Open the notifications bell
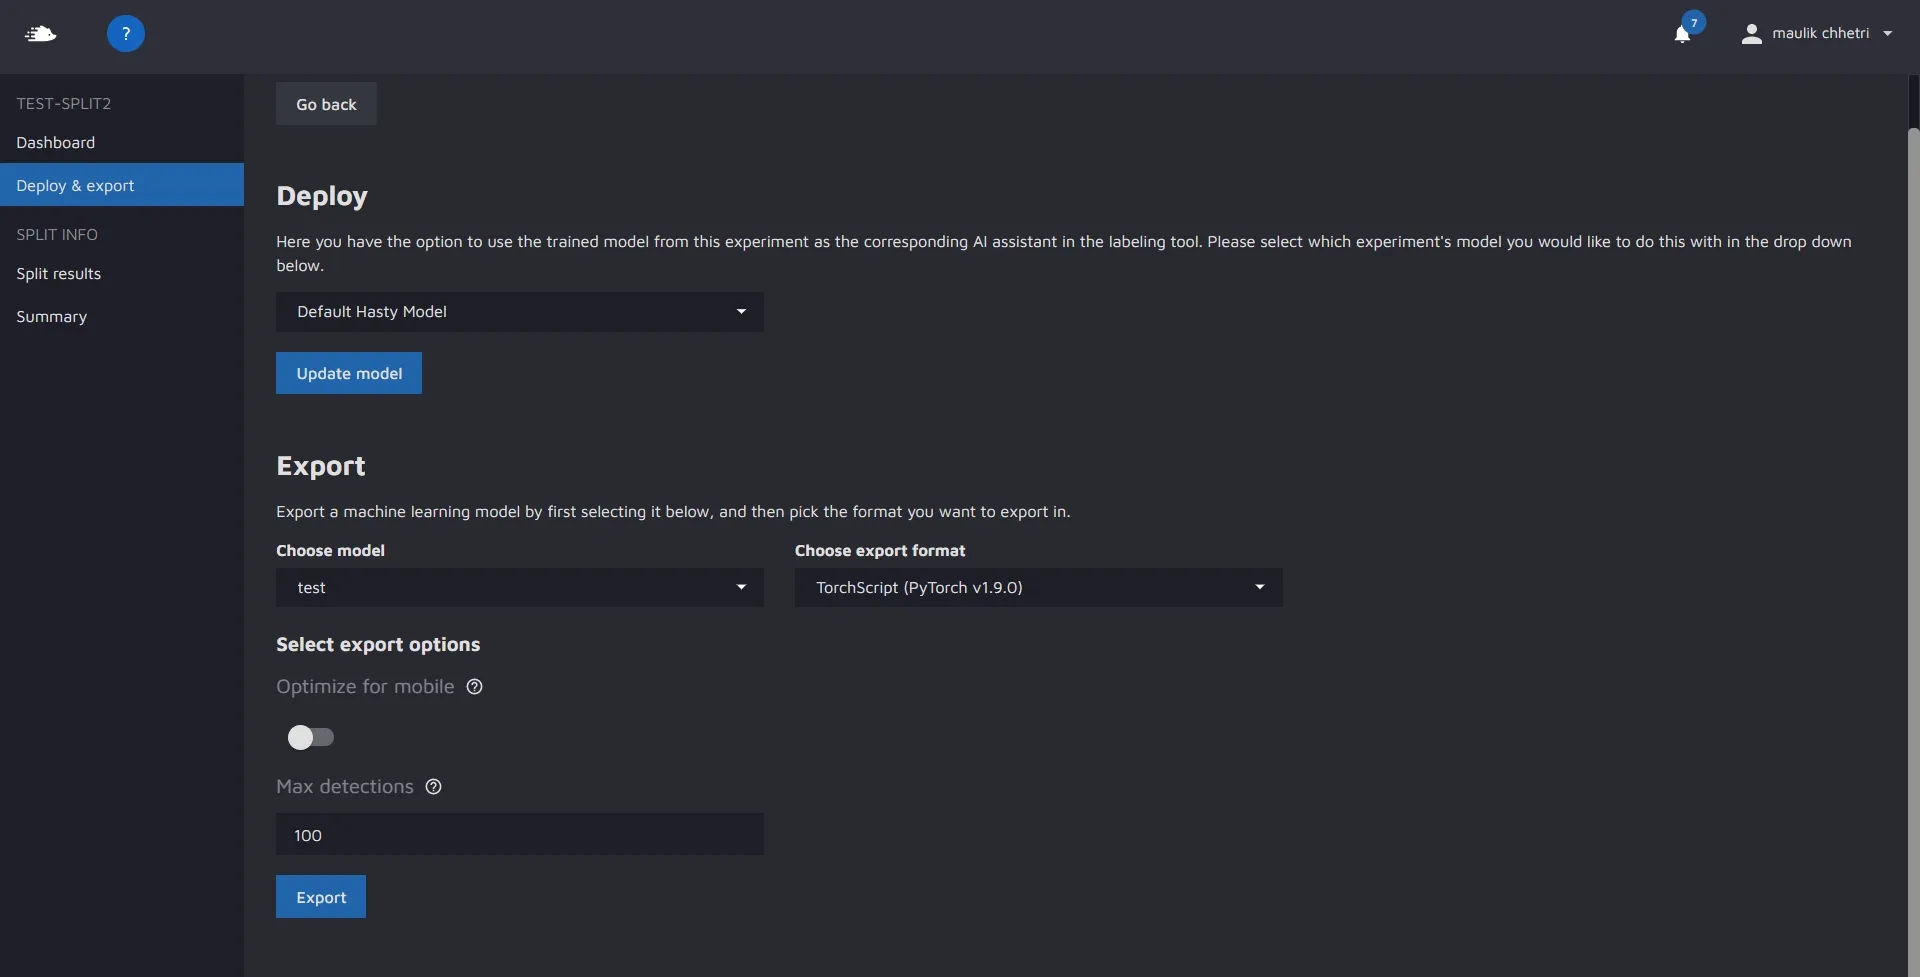 point(1682,34)
